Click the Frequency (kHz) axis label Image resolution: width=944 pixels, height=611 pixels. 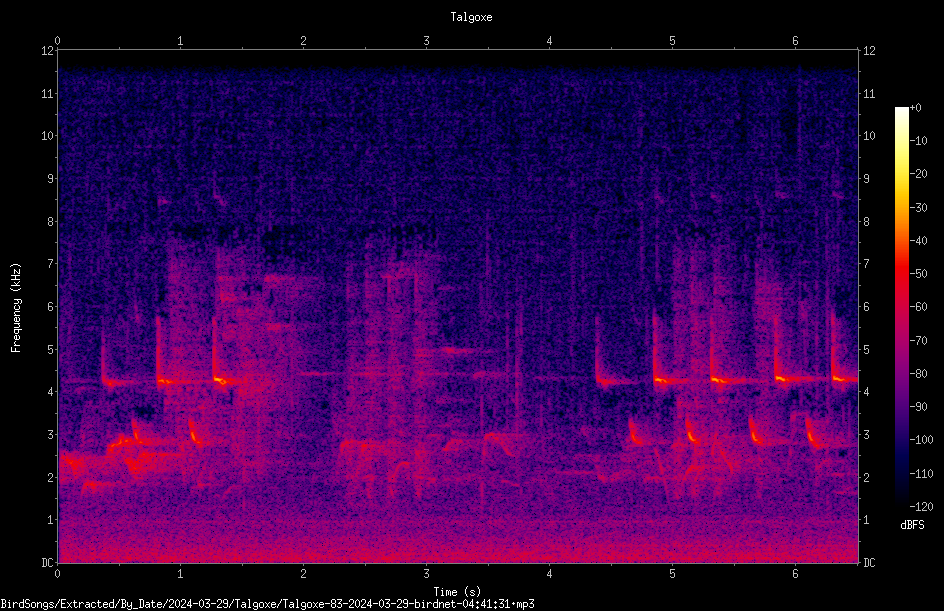point(16,308)
